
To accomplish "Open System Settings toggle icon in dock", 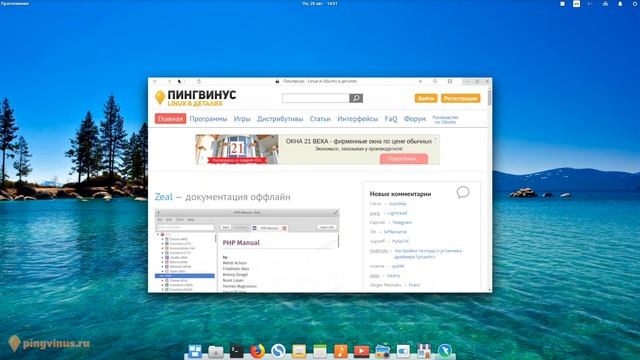I will (x=403, y=351).
